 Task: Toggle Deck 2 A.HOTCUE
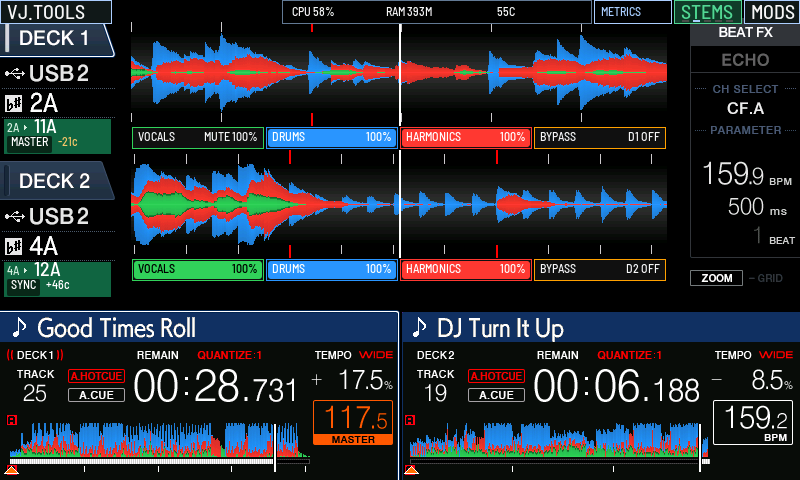[x=496, y=376]
